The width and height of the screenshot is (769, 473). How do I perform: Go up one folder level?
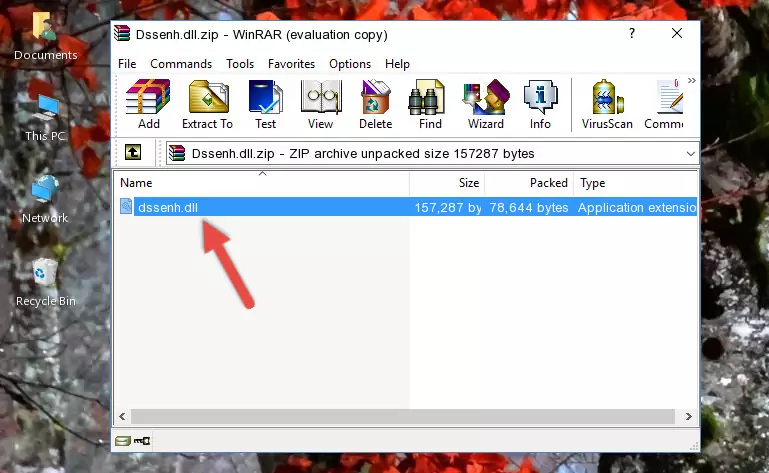point(133,152)
